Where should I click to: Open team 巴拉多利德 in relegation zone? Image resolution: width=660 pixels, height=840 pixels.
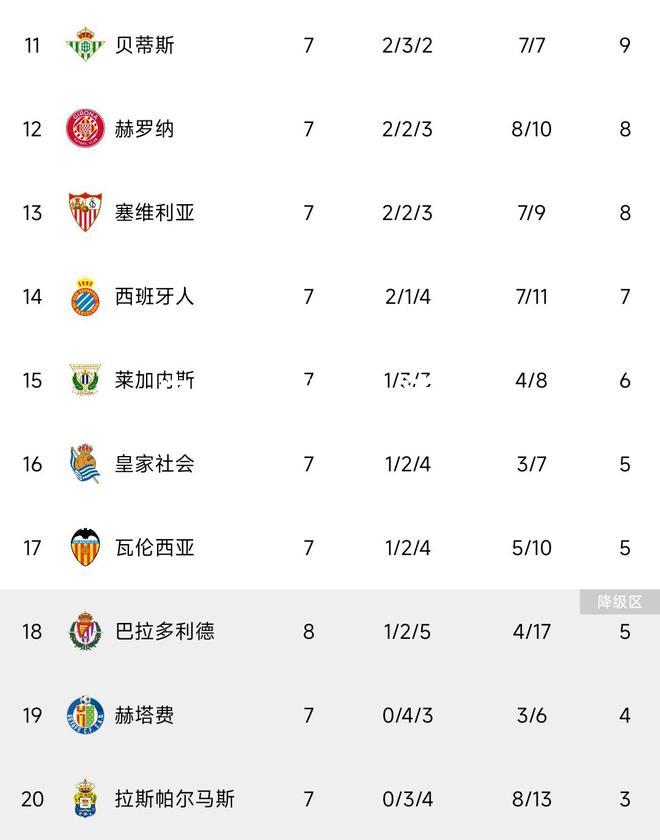tap(164, 632)
